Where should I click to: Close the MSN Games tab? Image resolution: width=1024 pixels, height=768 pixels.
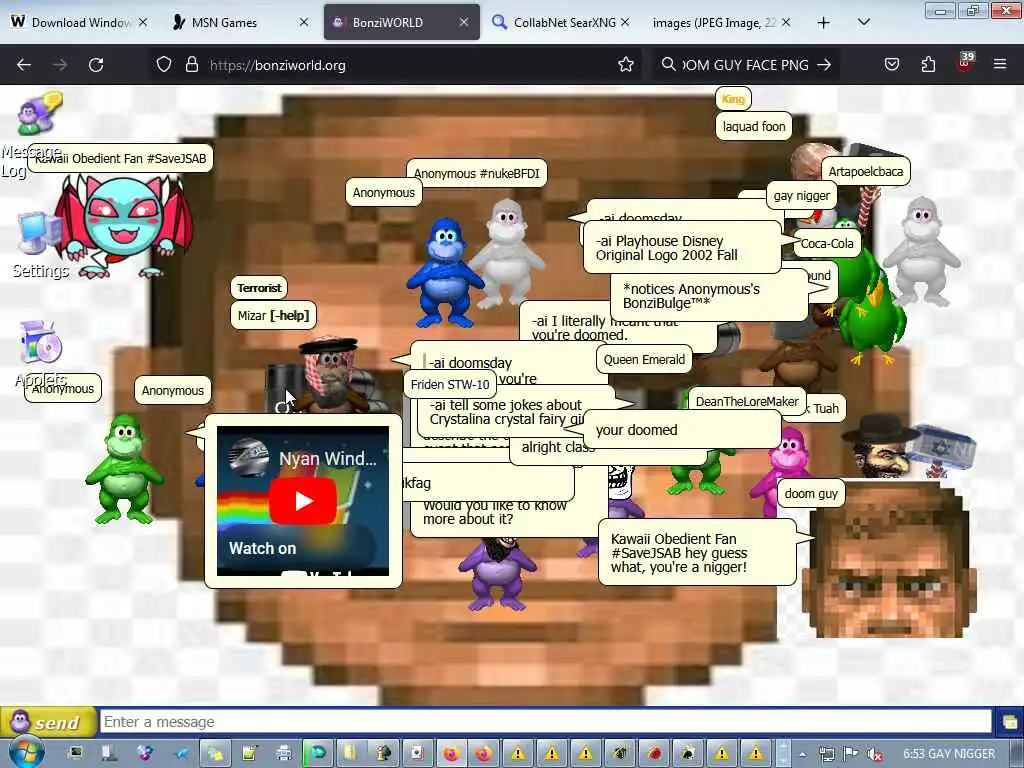point(304,22)
